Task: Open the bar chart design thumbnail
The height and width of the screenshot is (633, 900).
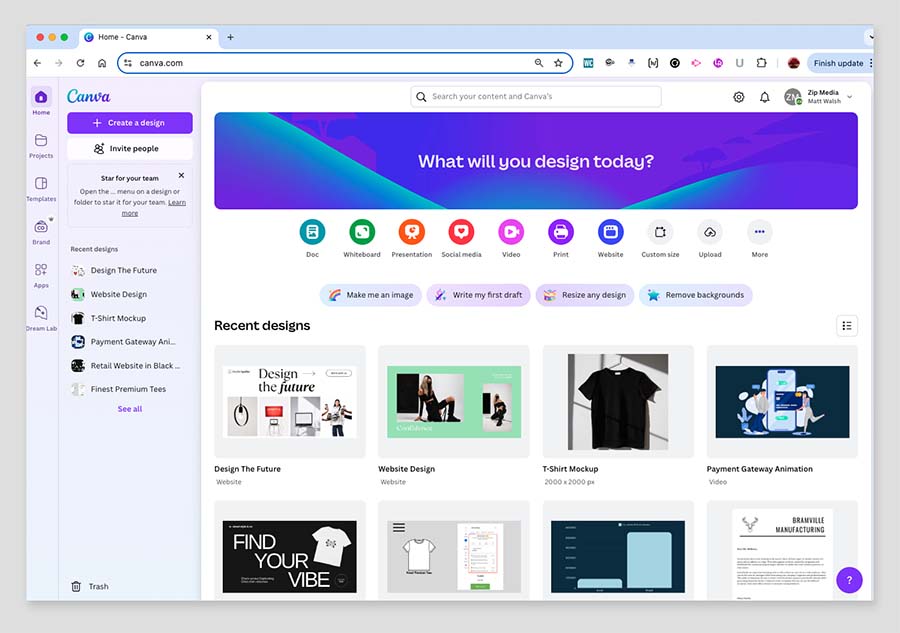Action: point(618,551)
